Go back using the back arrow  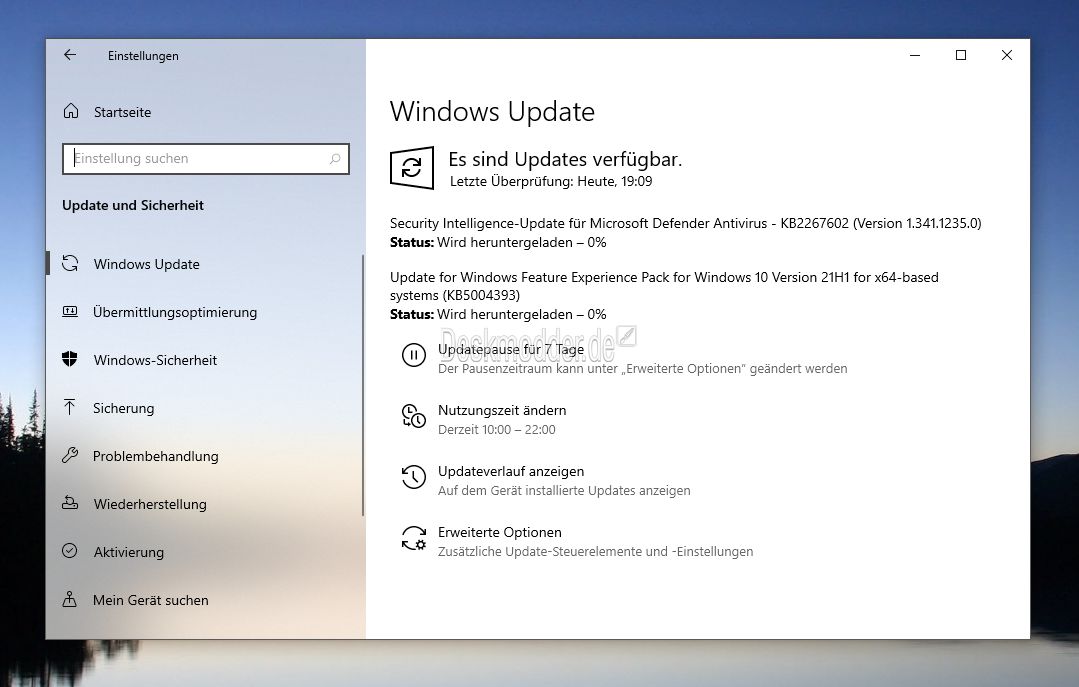[x=70, y=55]
